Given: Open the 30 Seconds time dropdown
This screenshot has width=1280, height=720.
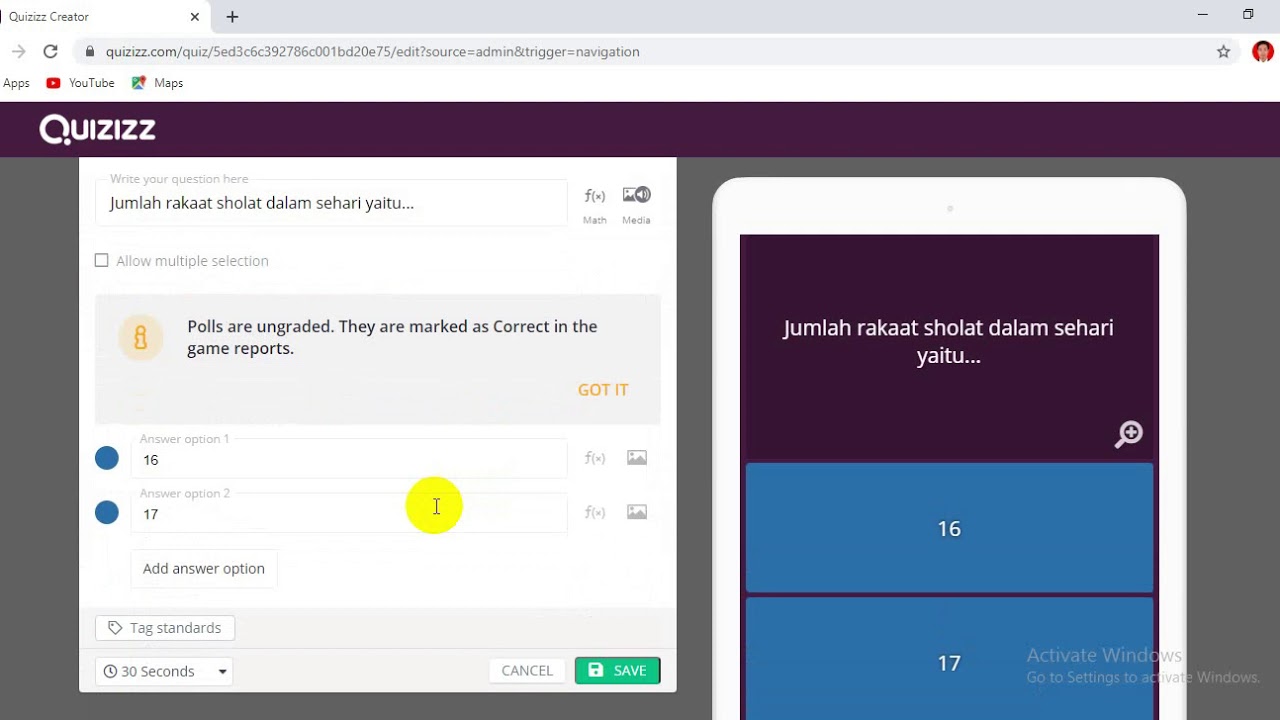Looking at the screenshot, I should click(x=164, y=671).
